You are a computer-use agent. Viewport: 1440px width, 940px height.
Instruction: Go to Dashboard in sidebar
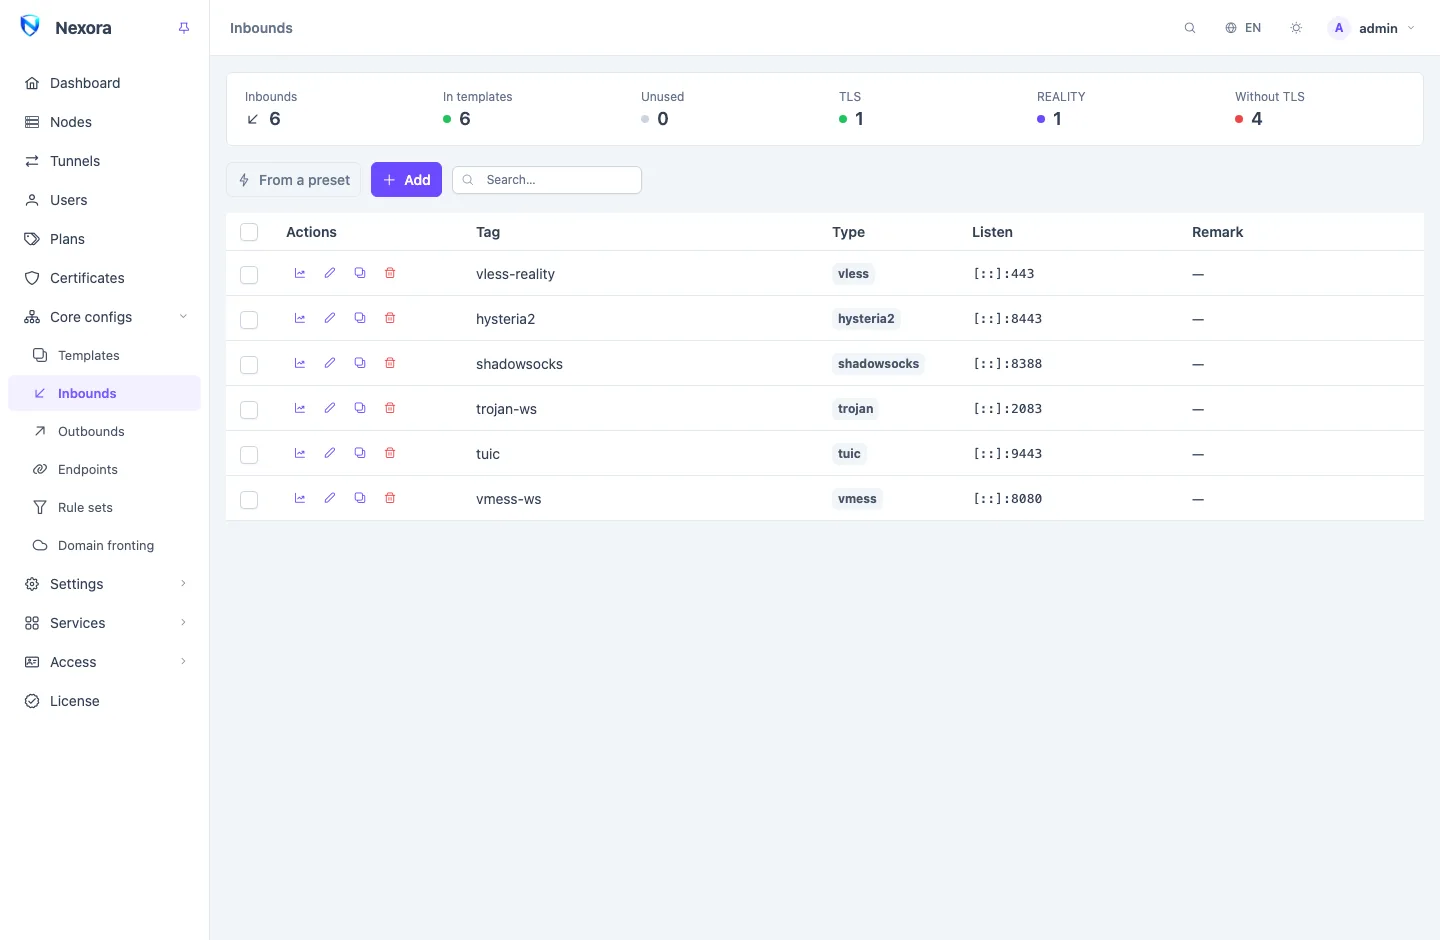(104, 83)
